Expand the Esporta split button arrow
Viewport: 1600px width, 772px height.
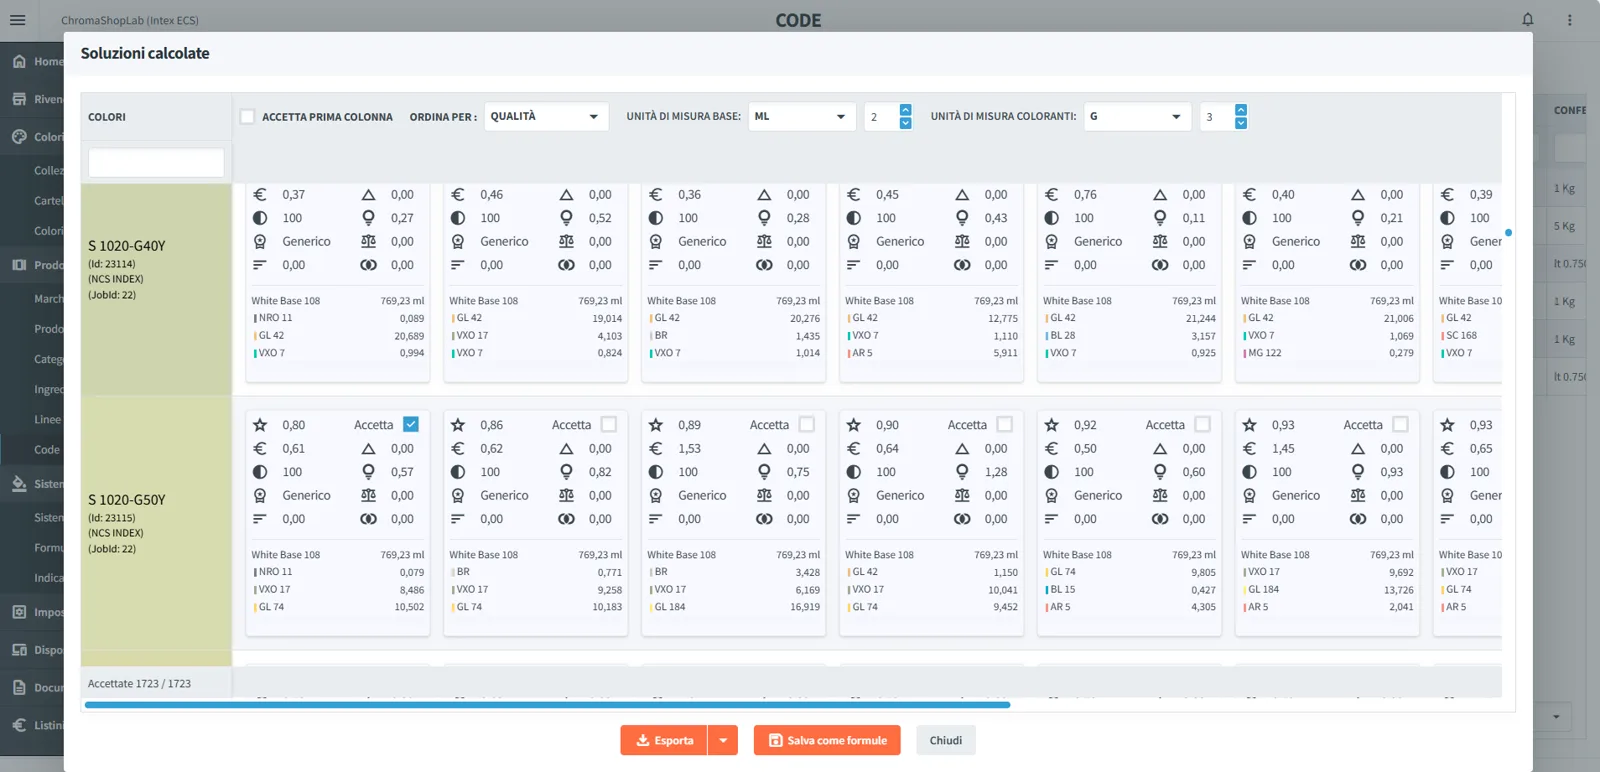pos(723,740)
